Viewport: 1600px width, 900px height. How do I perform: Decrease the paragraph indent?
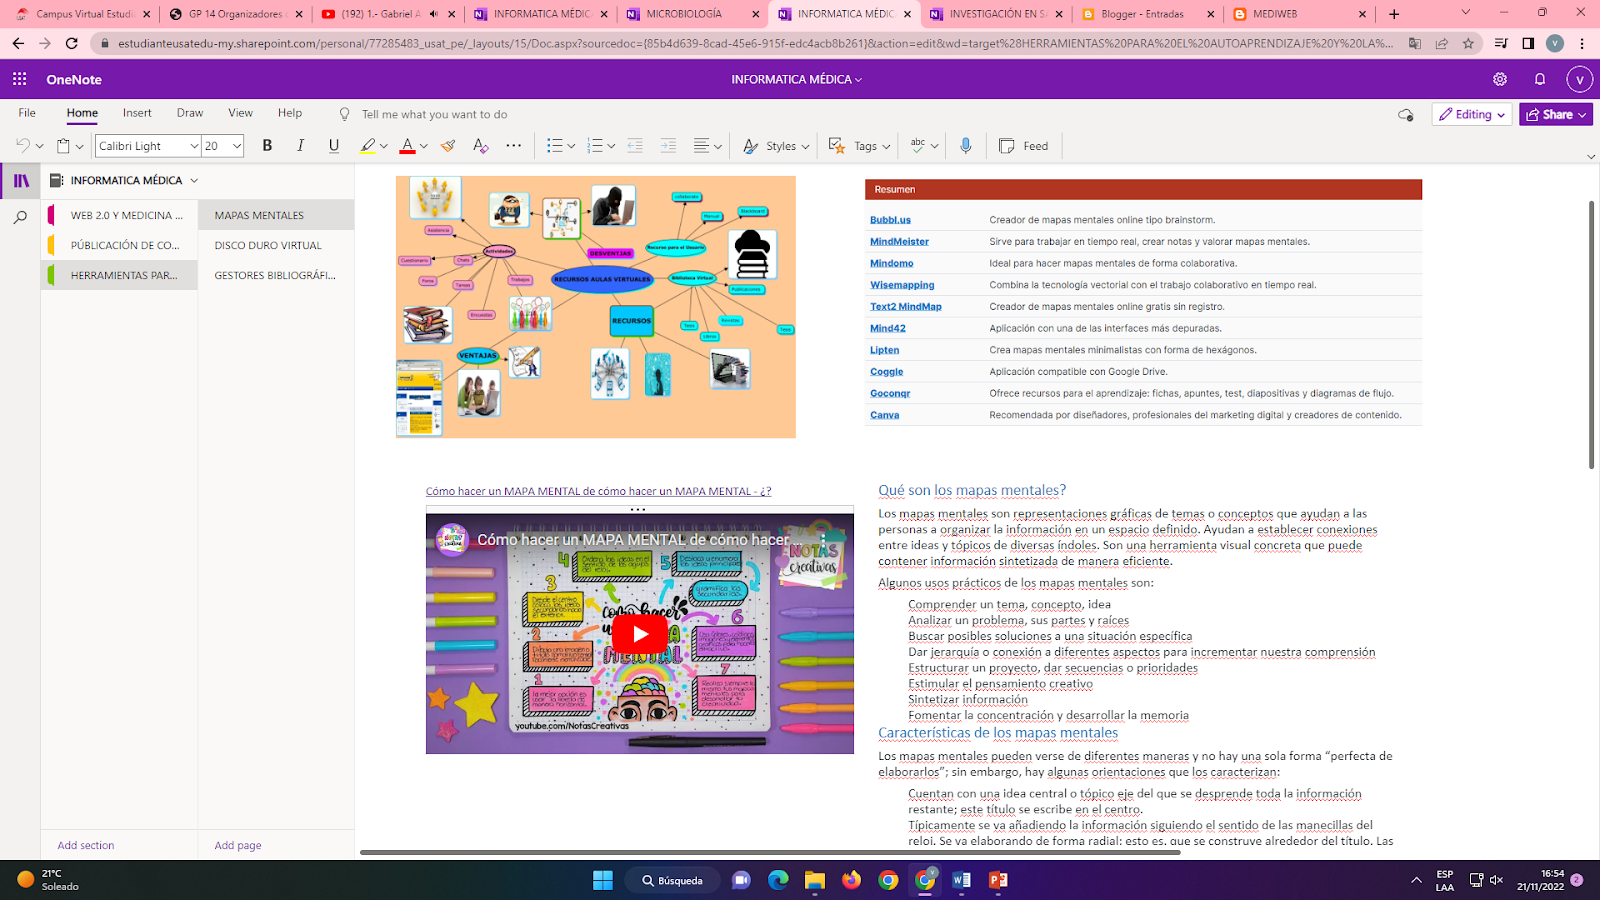click(635, 146)
